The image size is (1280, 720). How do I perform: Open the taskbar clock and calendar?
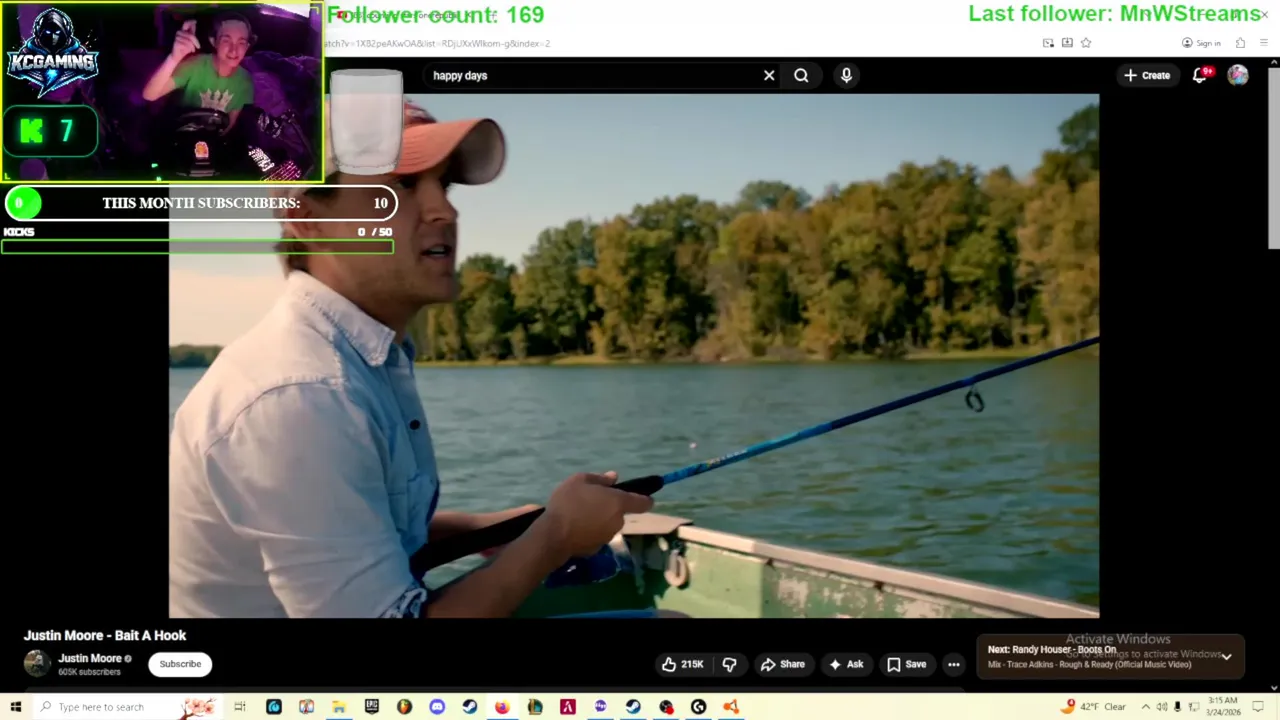tap(1223, 707)
